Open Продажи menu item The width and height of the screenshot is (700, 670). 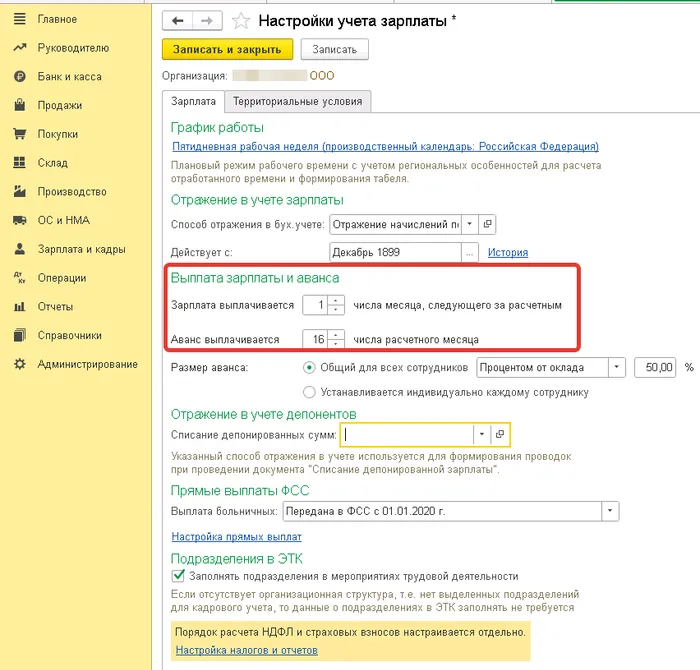coord(60,105)
